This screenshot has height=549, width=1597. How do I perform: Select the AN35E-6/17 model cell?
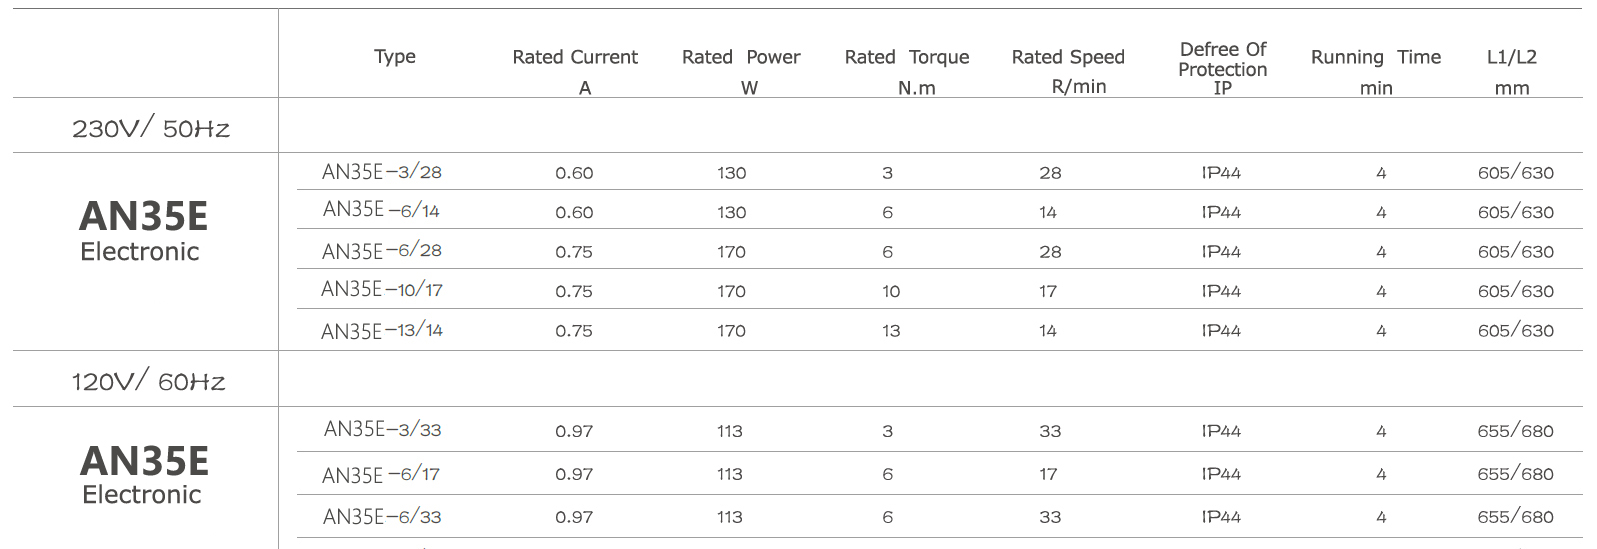[381, 474]
